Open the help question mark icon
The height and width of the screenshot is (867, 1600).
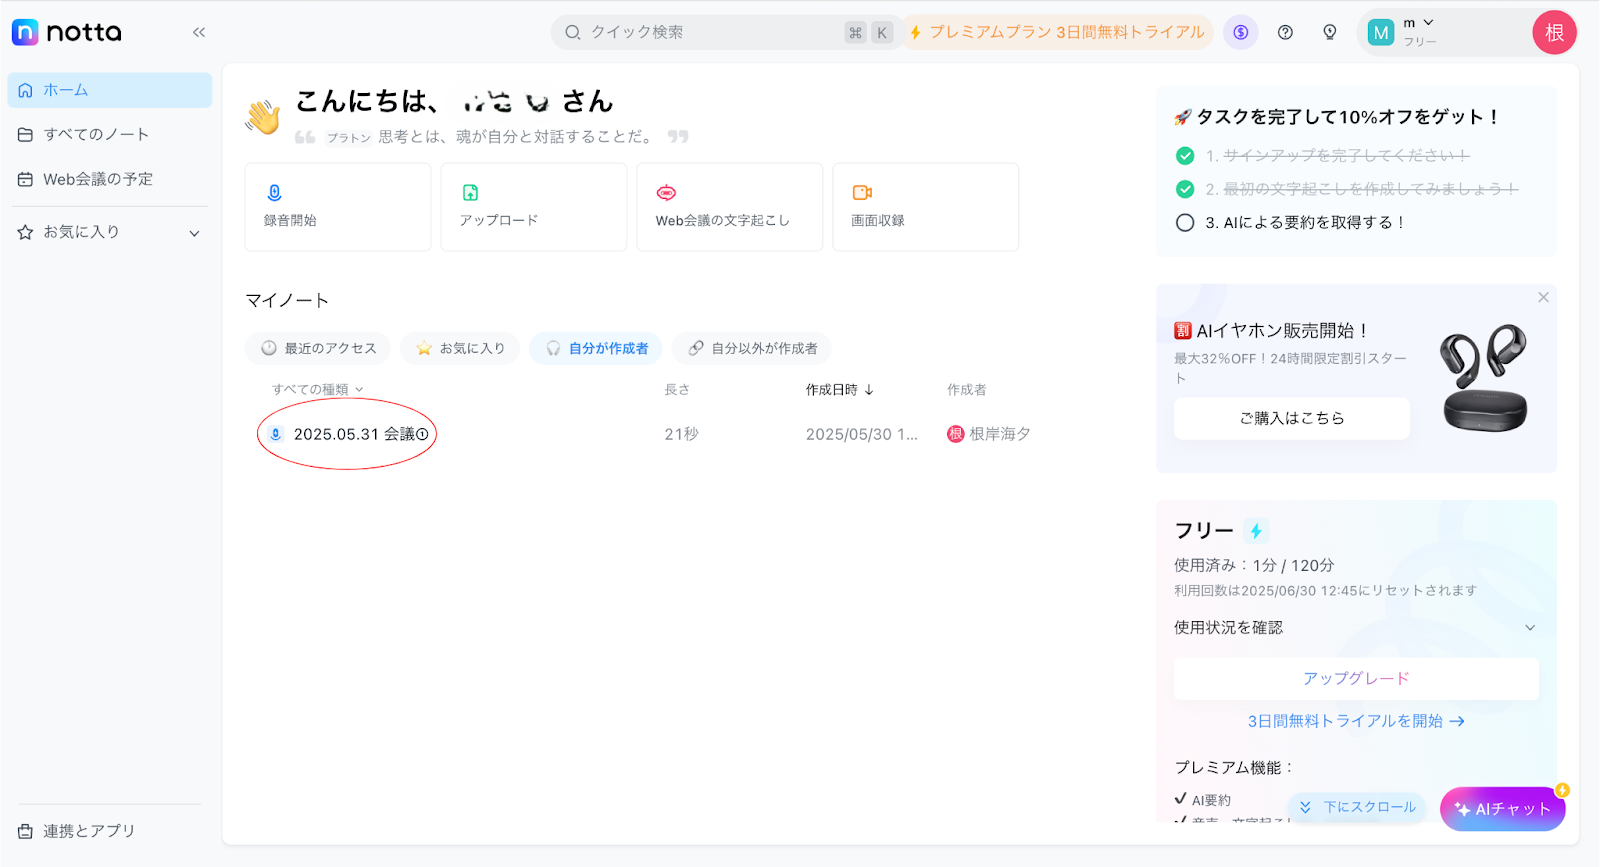coord(1285,32)
